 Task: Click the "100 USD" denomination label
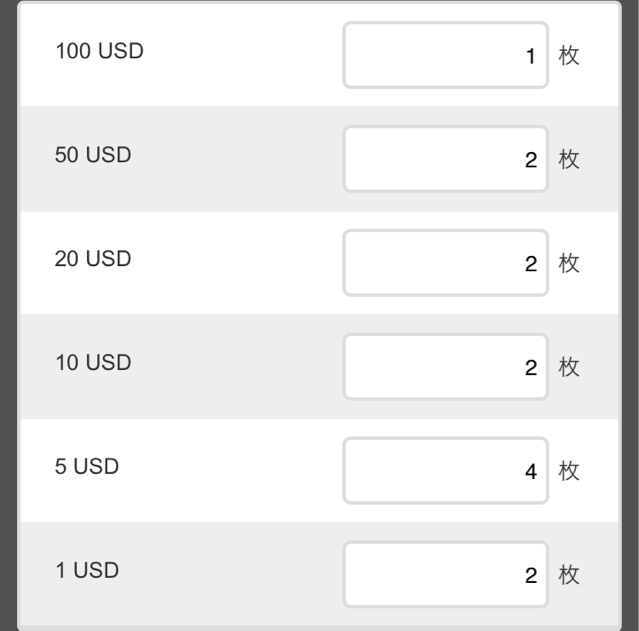point(99,51)
